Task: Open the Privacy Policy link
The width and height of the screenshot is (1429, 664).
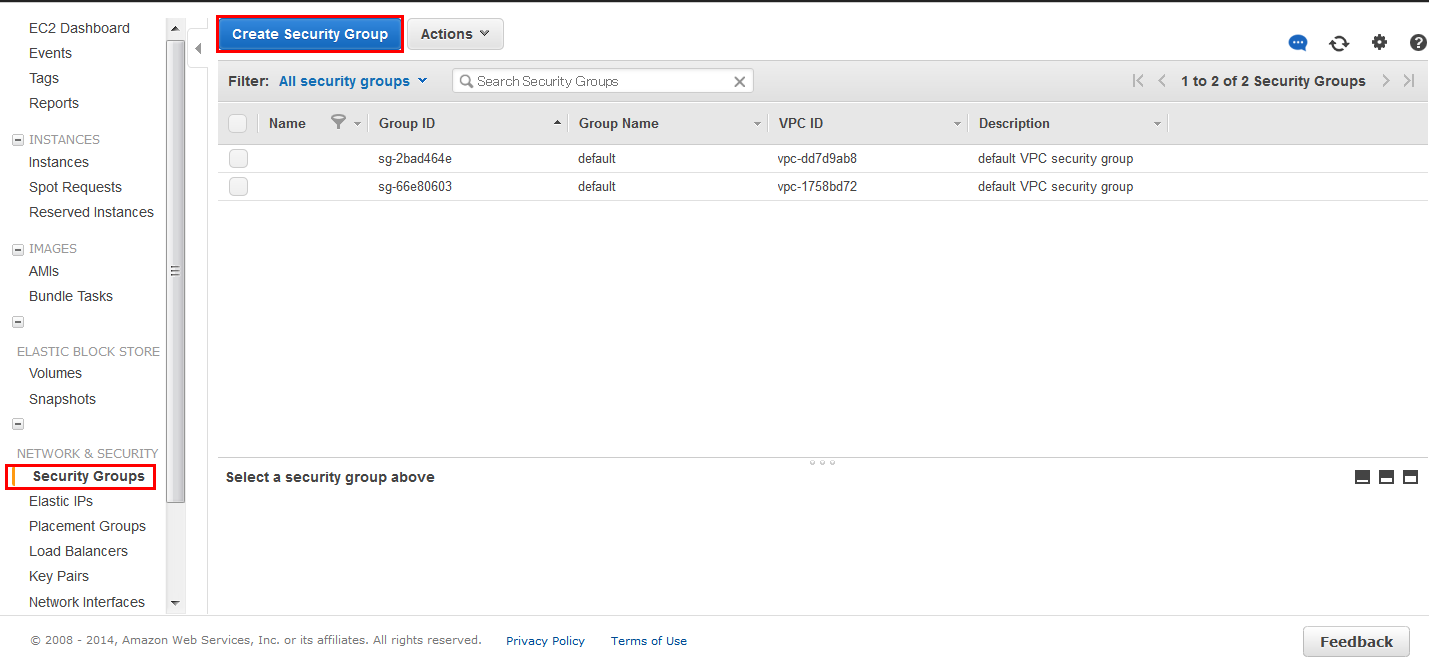Action: 545,641
